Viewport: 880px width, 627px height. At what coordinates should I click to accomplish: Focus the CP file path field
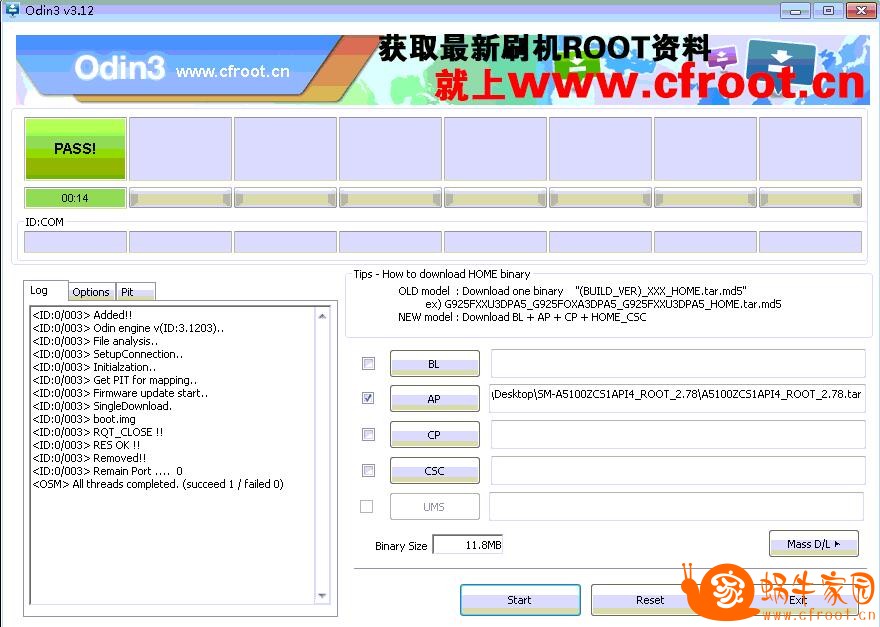coord(677,434)
